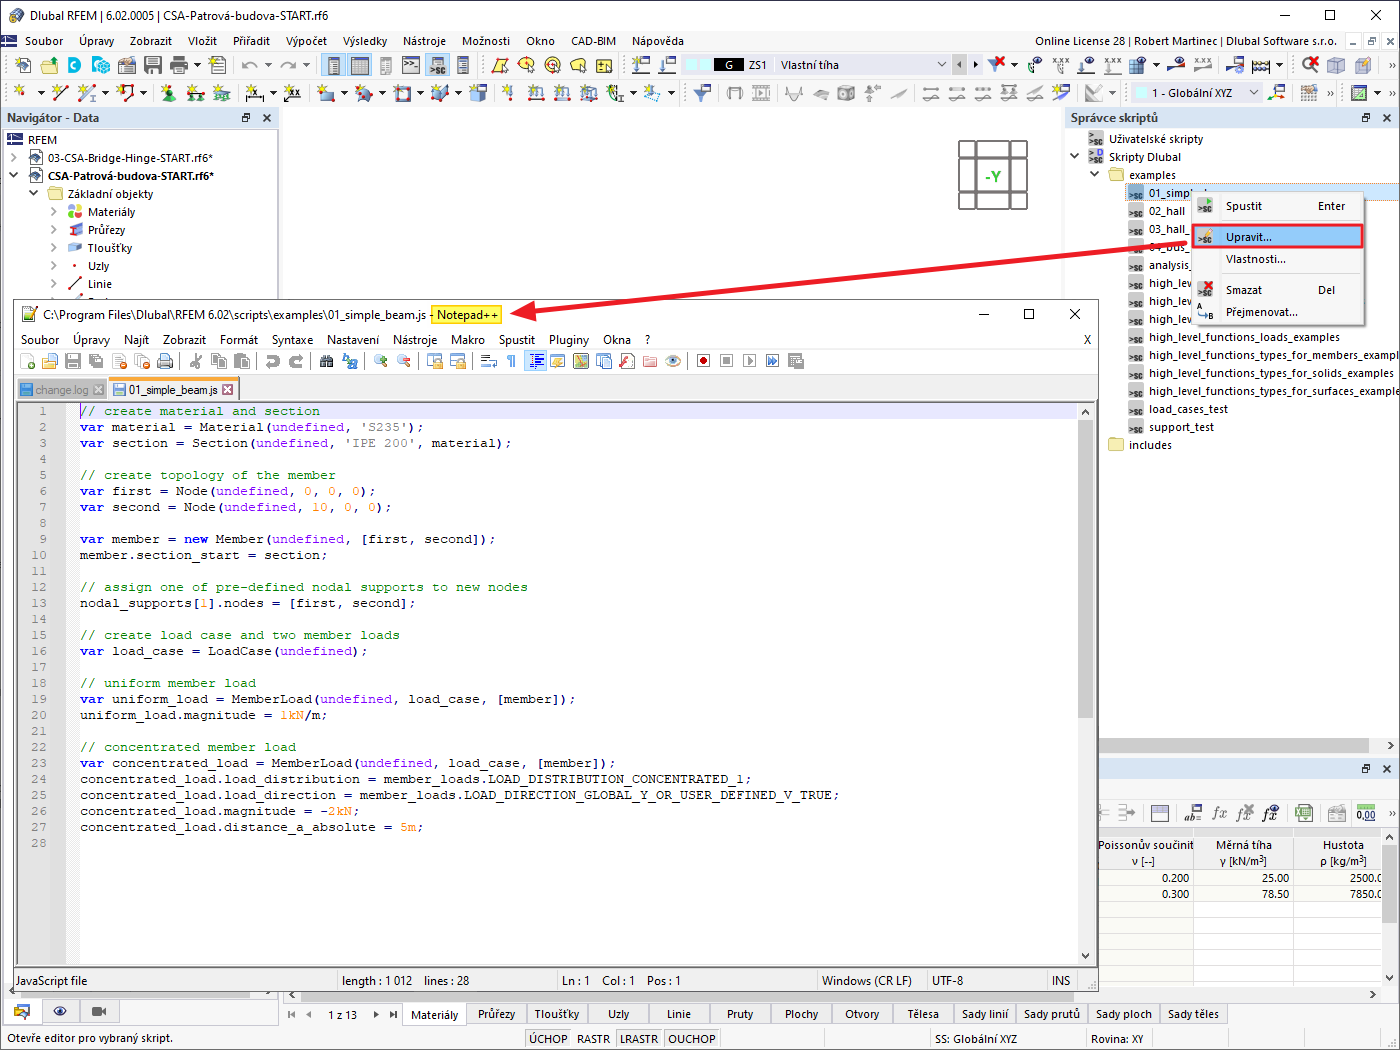1400x1050 pixels.
Task: Click the delete-search magnifier icon in RFEM toolbar
Action: [x=1310, y=65]
